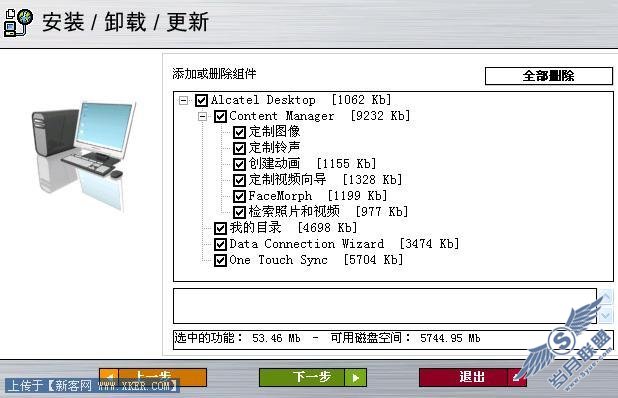Uncheck the Alcatel Desktop checkbox
618x398 pixels.
tap(201, 100)
